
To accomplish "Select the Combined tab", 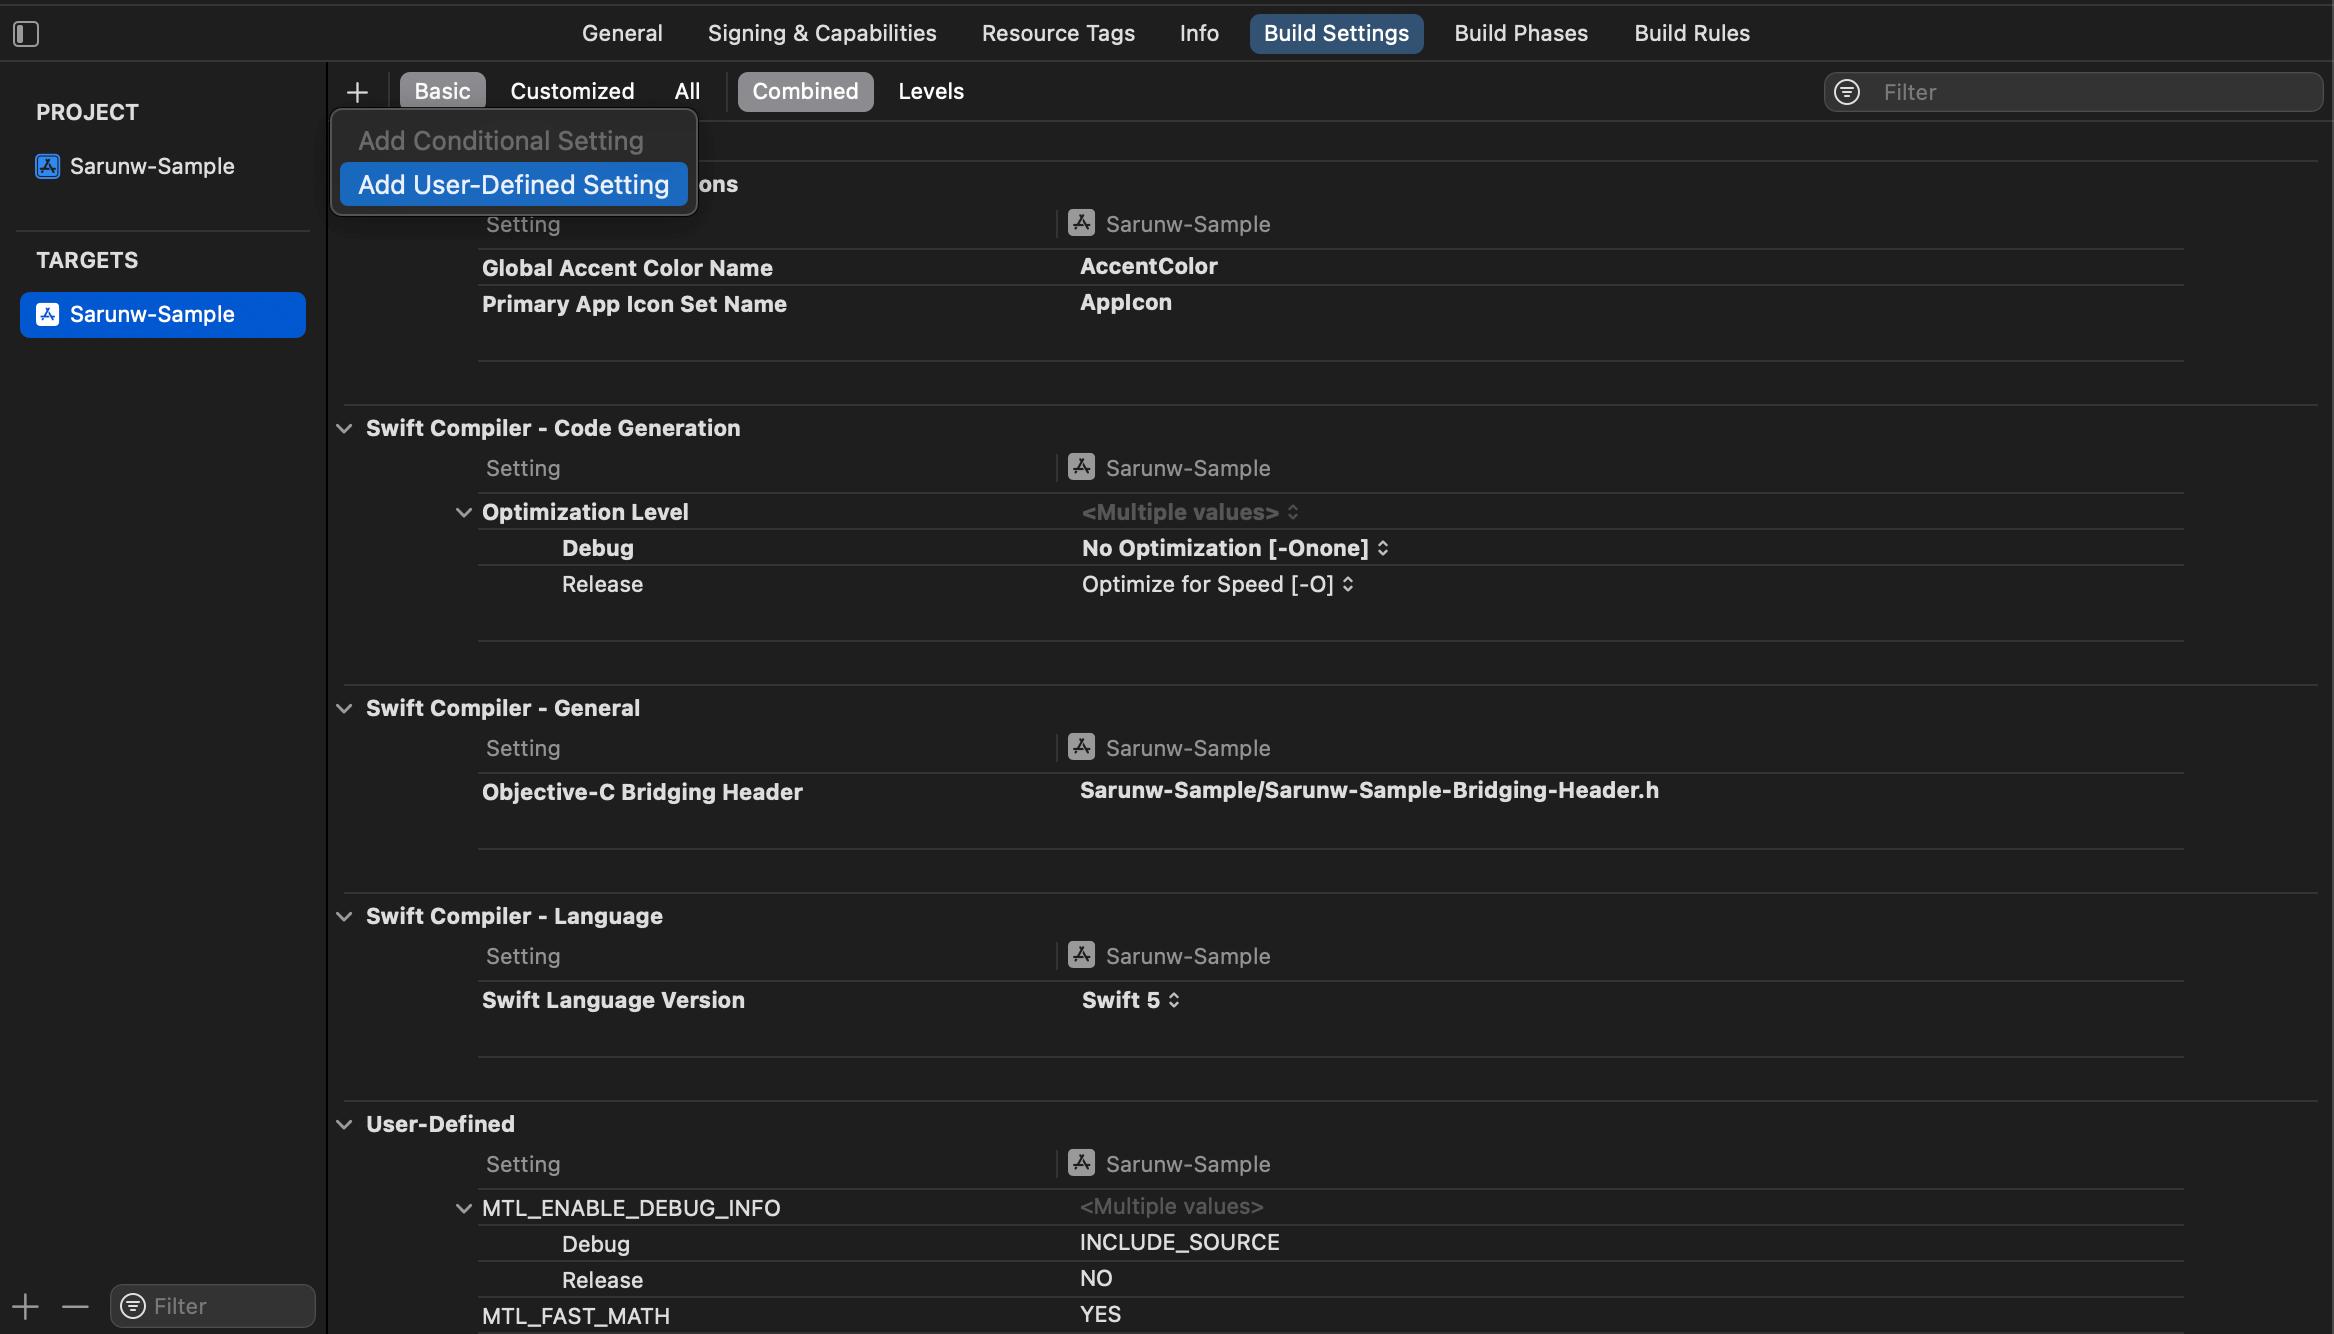I will pos(805,90).
